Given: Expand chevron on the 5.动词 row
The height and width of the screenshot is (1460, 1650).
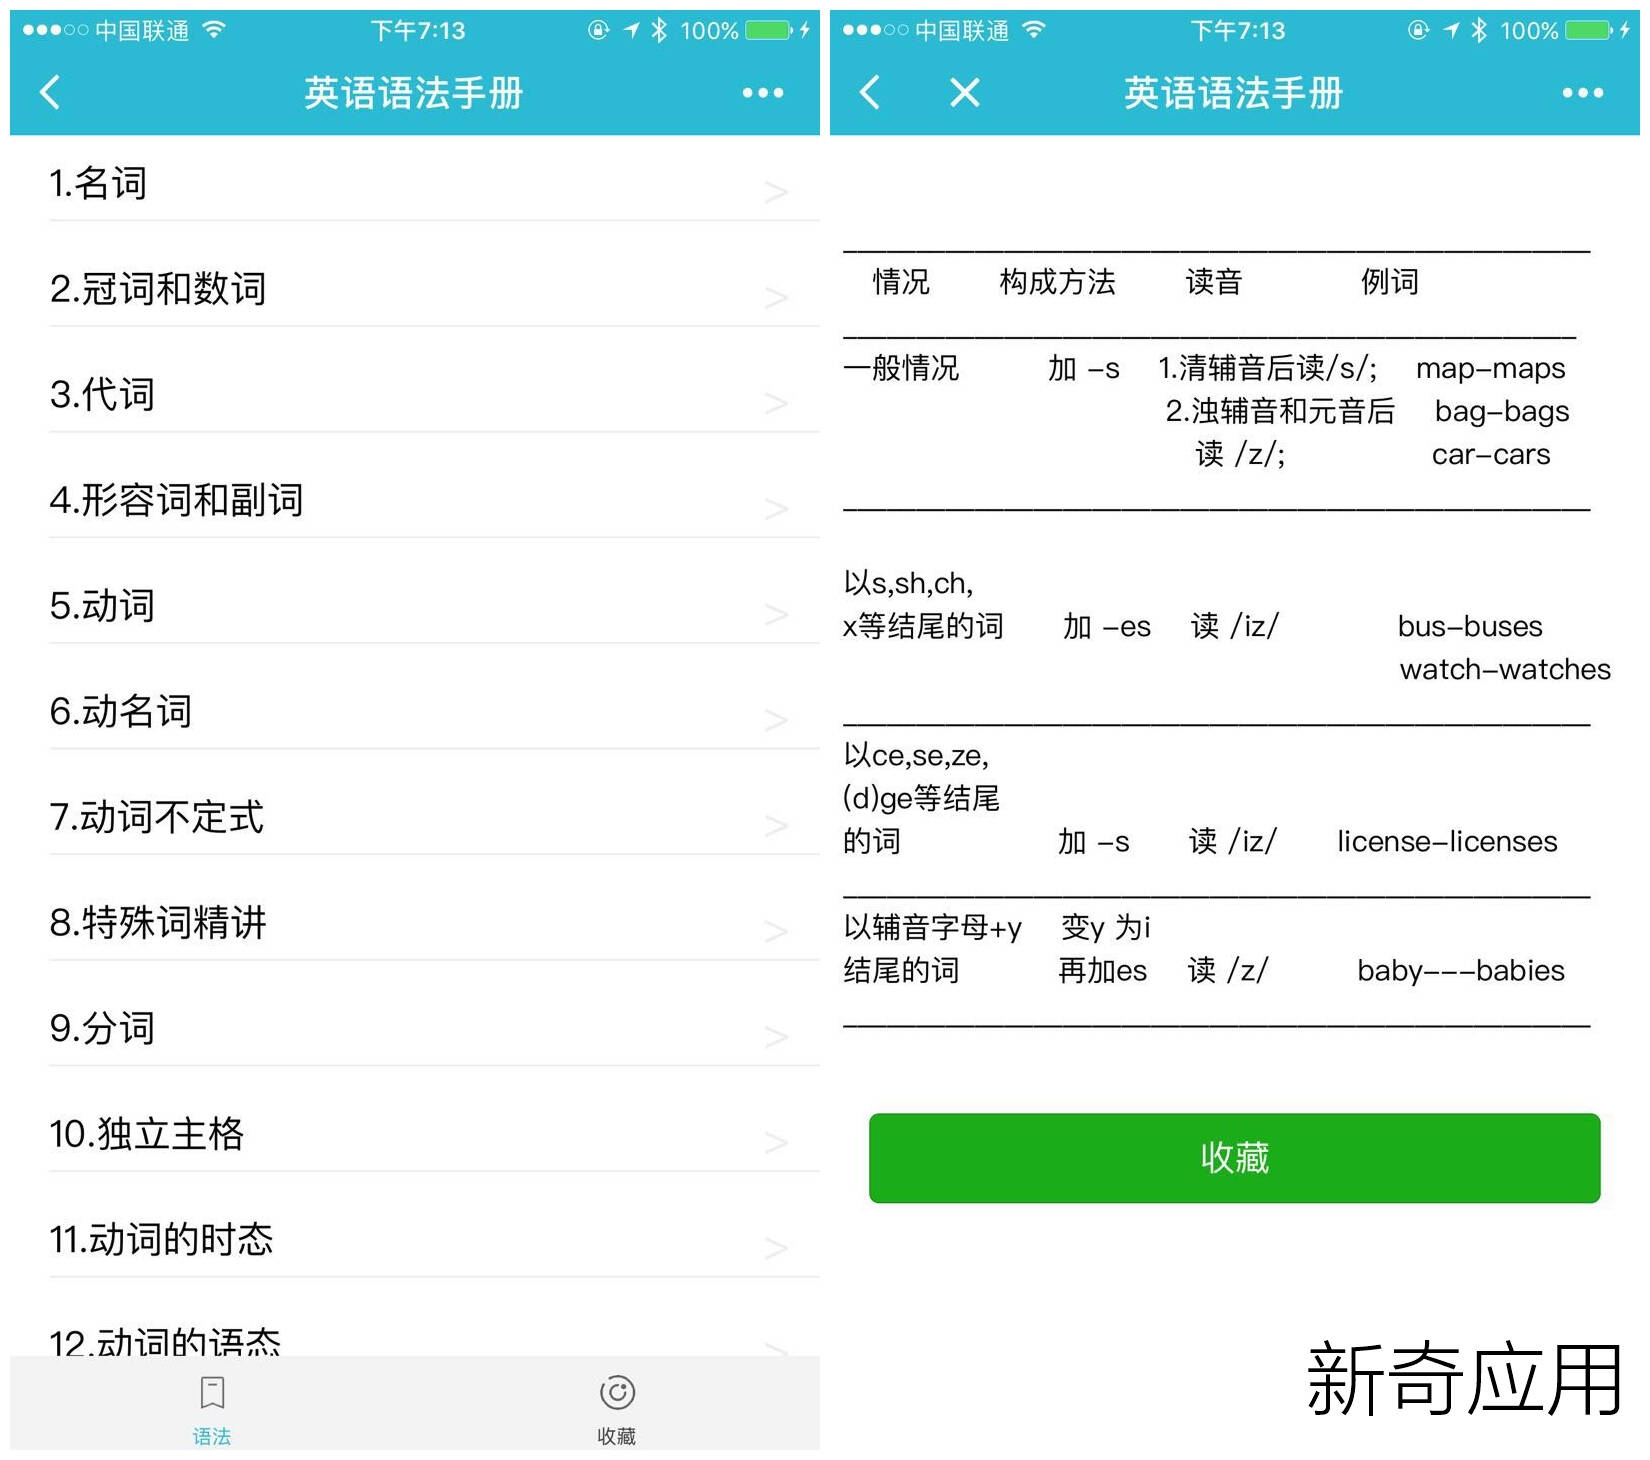Looking at the screenshot, I should [776, 614].
